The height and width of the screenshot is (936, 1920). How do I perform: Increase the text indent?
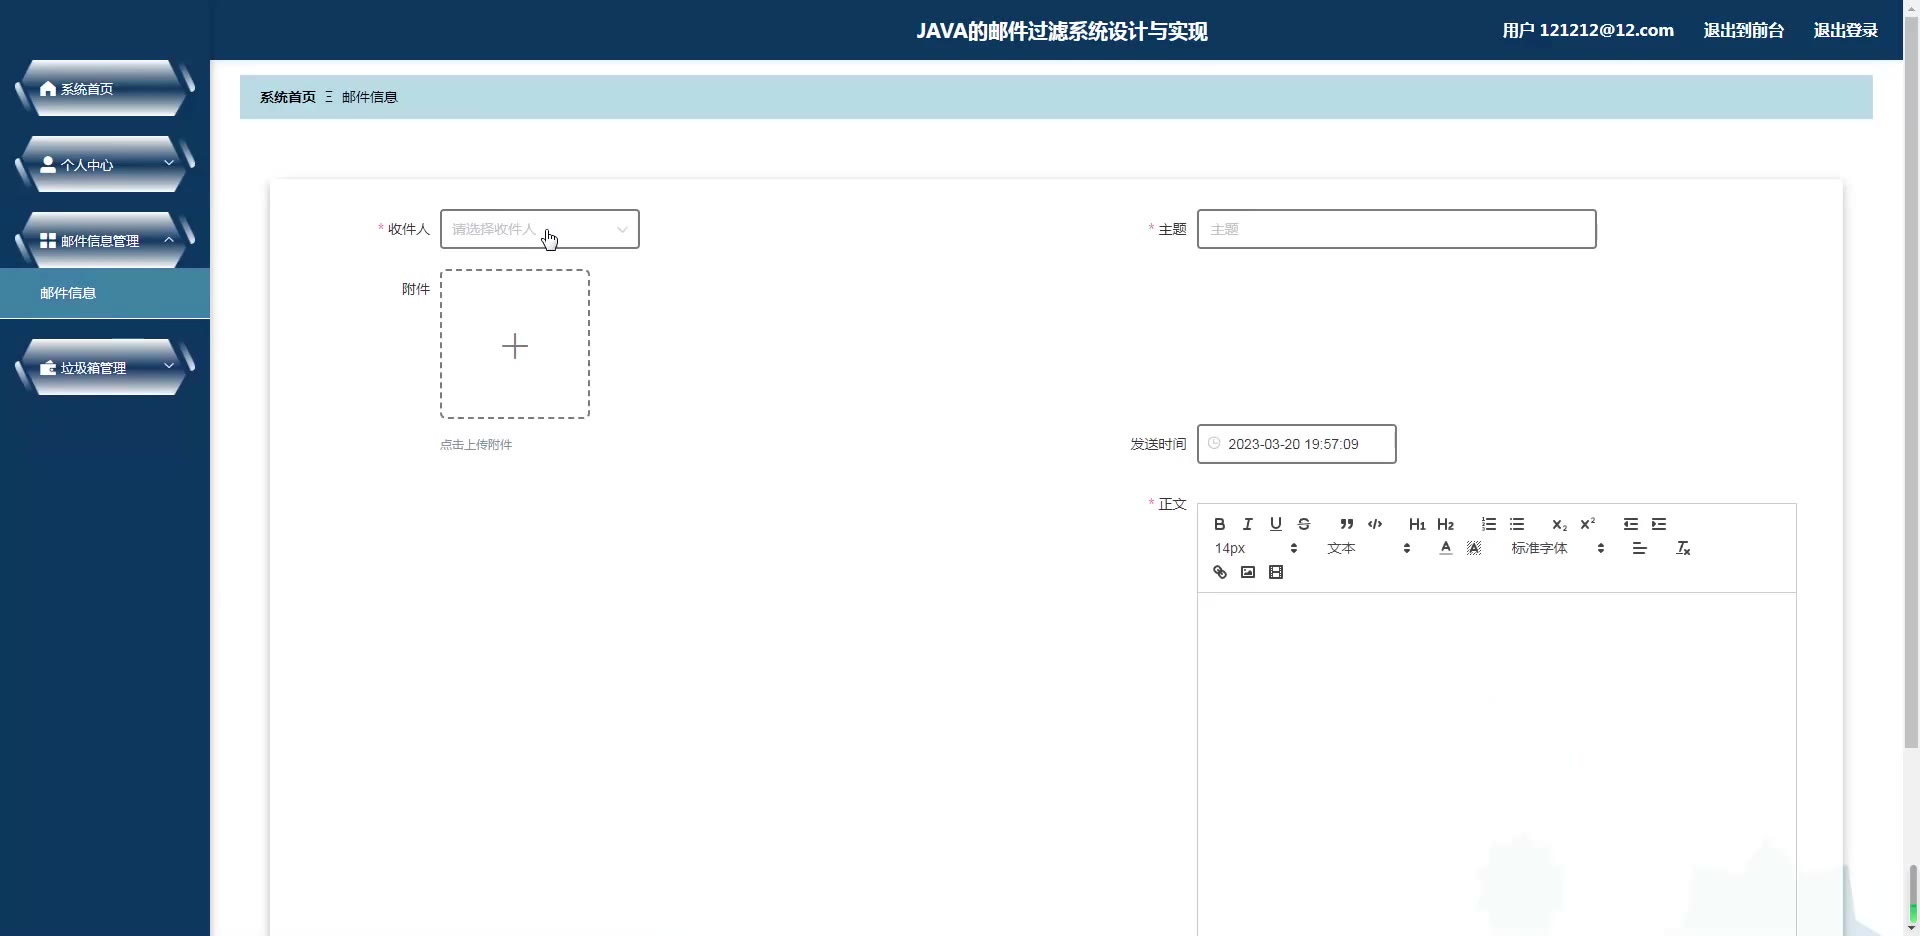point(1659,524)
